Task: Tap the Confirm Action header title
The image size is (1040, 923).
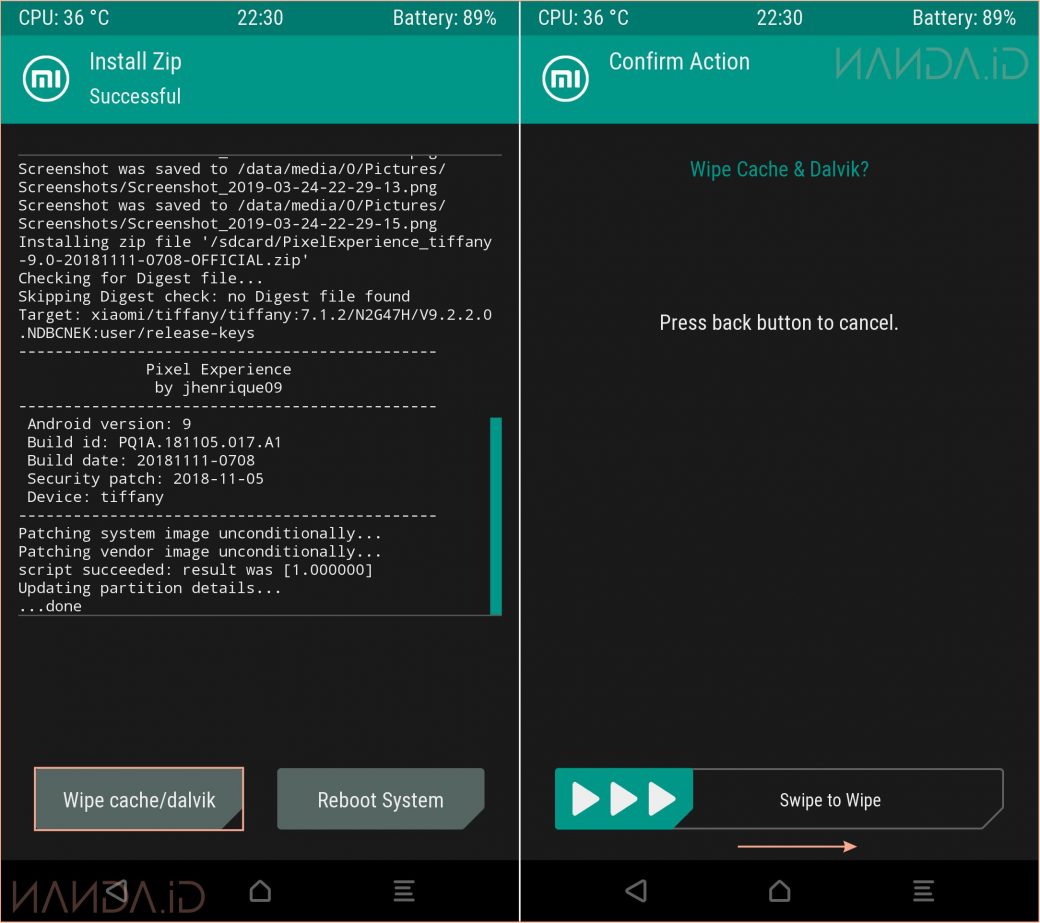Action: [679, 62]
